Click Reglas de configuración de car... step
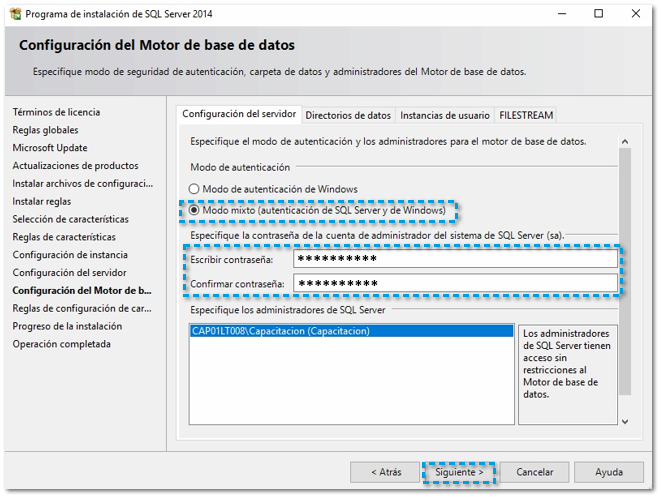 82,308
